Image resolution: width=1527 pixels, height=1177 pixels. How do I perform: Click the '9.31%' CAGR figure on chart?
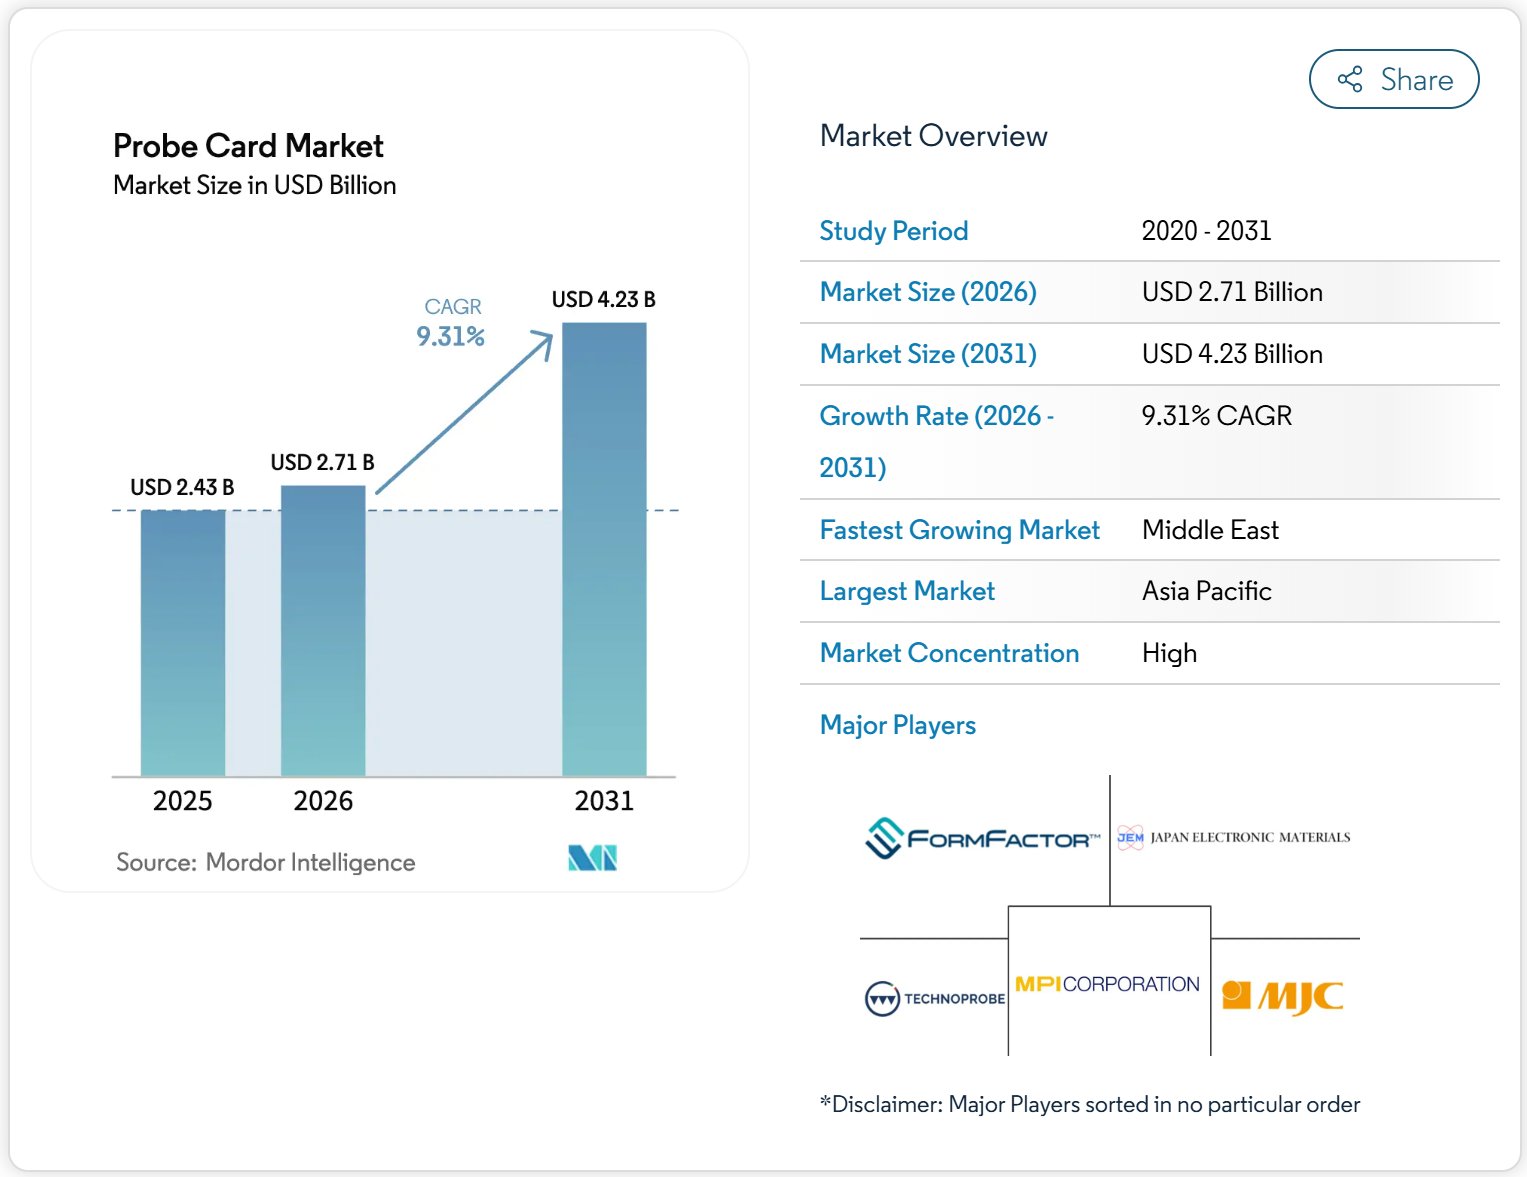tap(450, 336)
